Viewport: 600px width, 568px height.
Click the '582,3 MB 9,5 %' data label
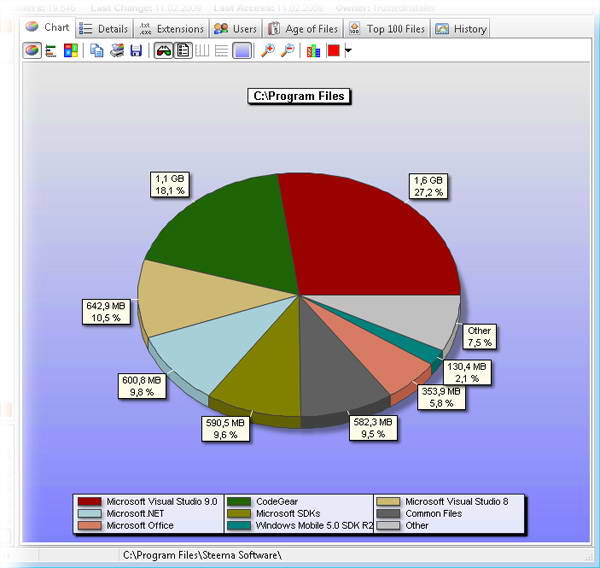tap(373, 428)
